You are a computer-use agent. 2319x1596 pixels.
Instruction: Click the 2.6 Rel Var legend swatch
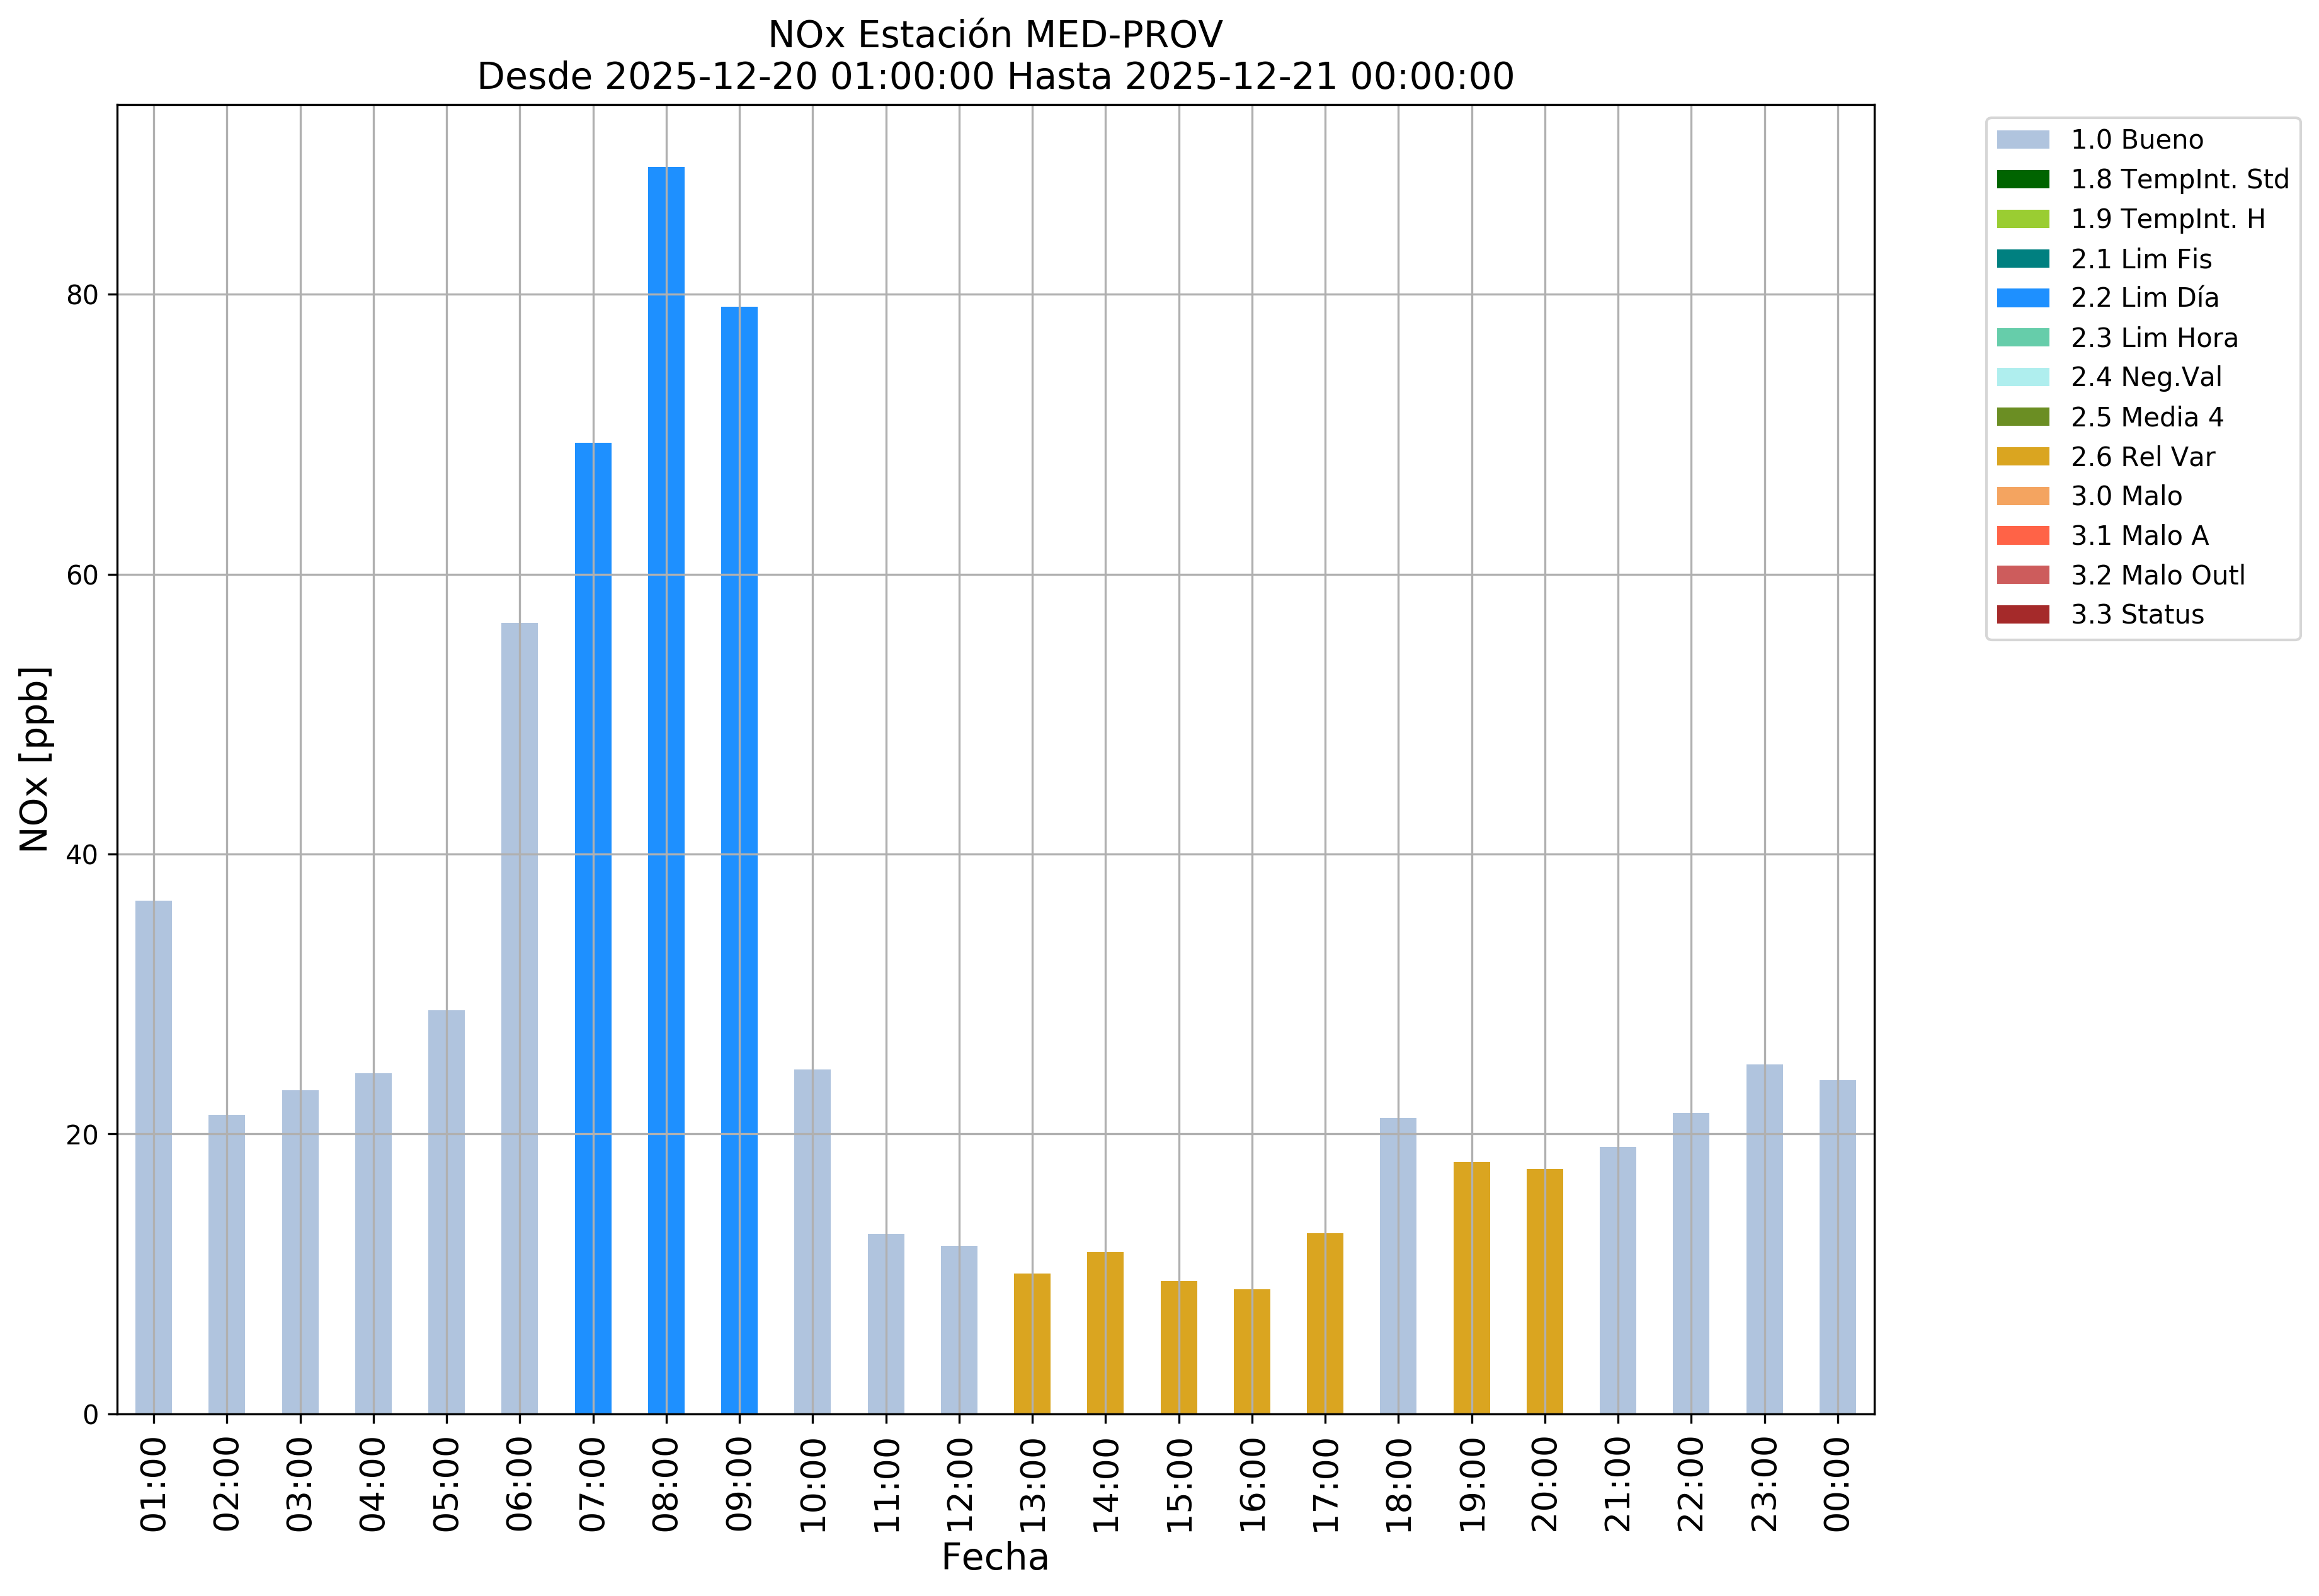click(2022, 457)
